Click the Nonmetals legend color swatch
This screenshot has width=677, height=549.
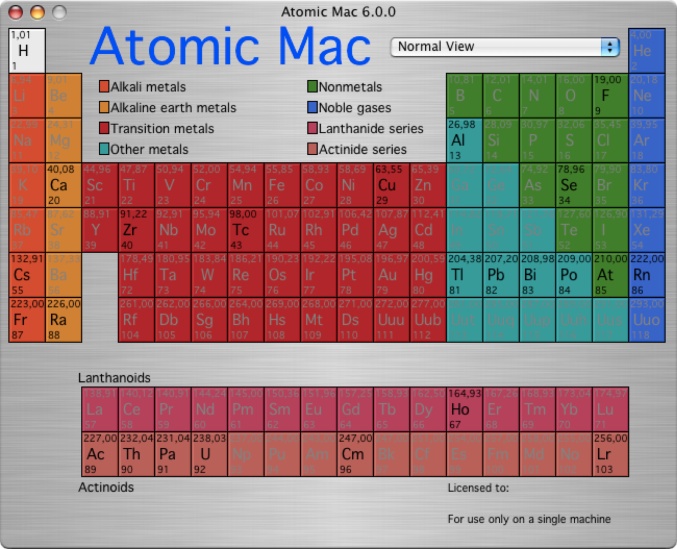pyautogui.click(x=313, y=86)
